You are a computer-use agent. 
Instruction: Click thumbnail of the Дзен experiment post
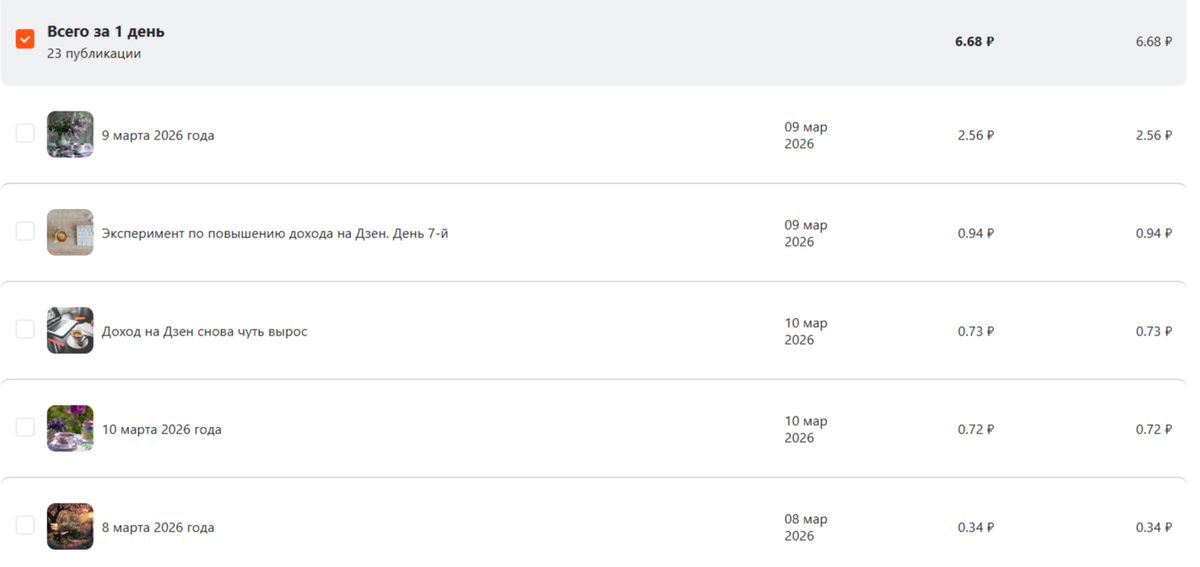[x=70, y=232]
